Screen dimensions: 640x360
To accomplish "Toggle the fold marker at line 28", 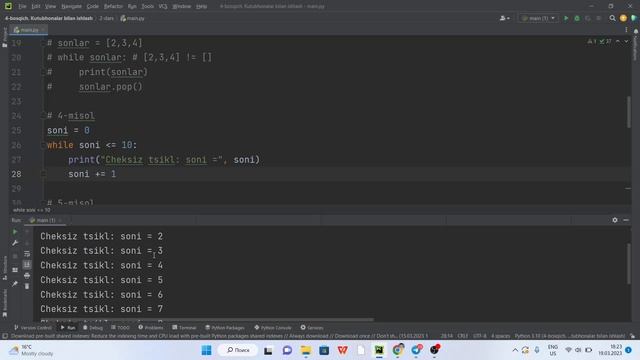I will click(43, 174).
